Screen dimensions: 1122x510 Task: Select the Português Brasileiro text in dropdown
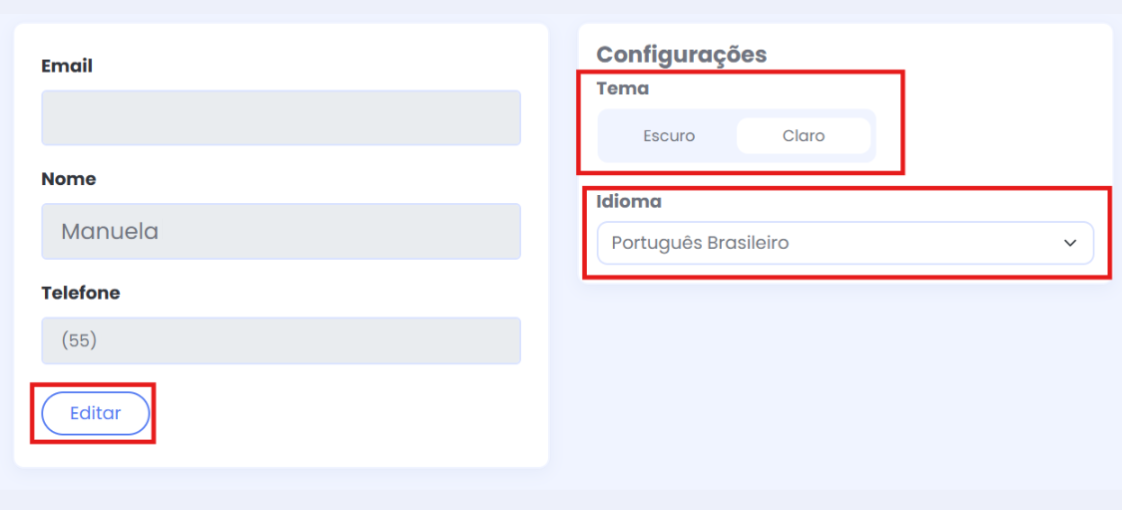(x=700, y=243)
